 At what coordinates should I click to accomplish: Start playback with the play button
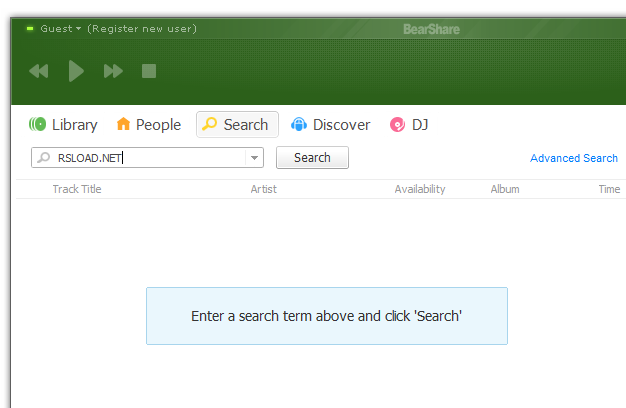[76, 71]
